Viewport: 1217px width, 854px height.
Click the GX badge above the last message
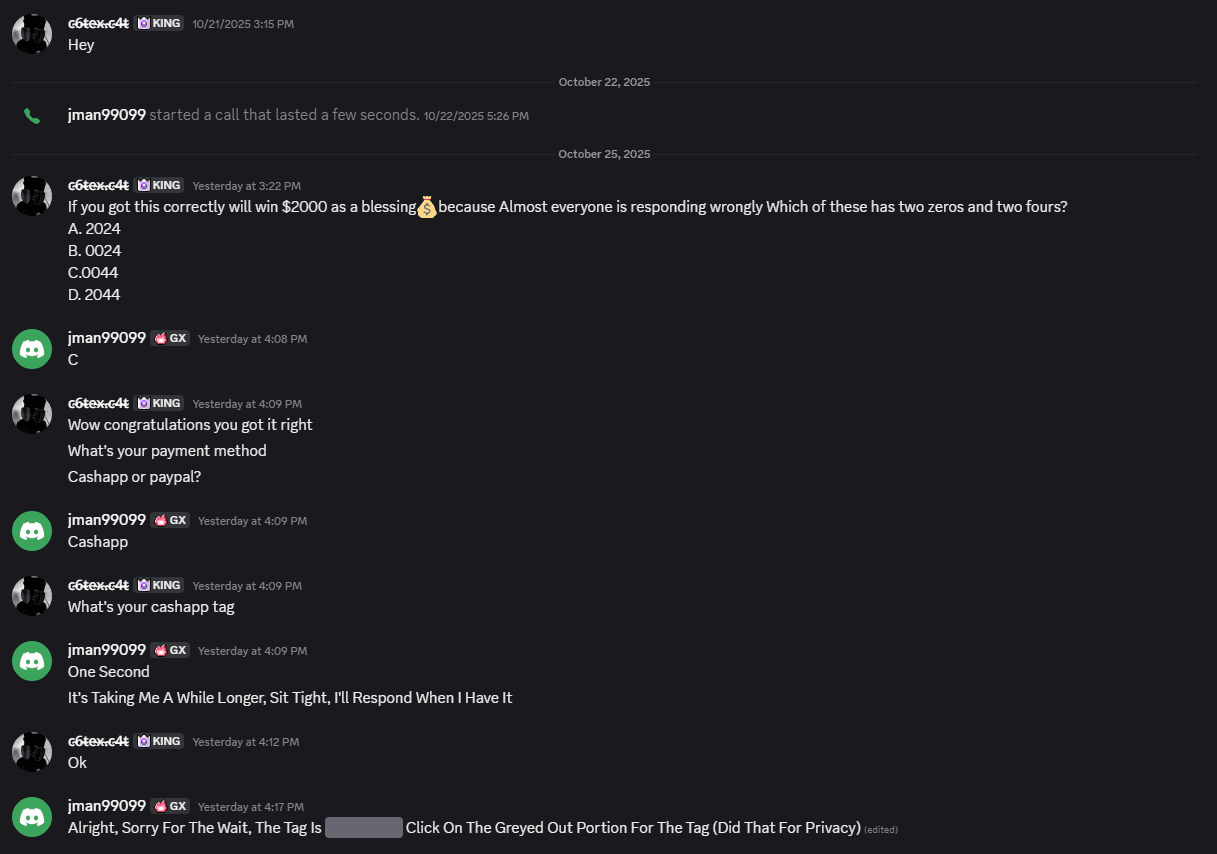coord(170,806)
